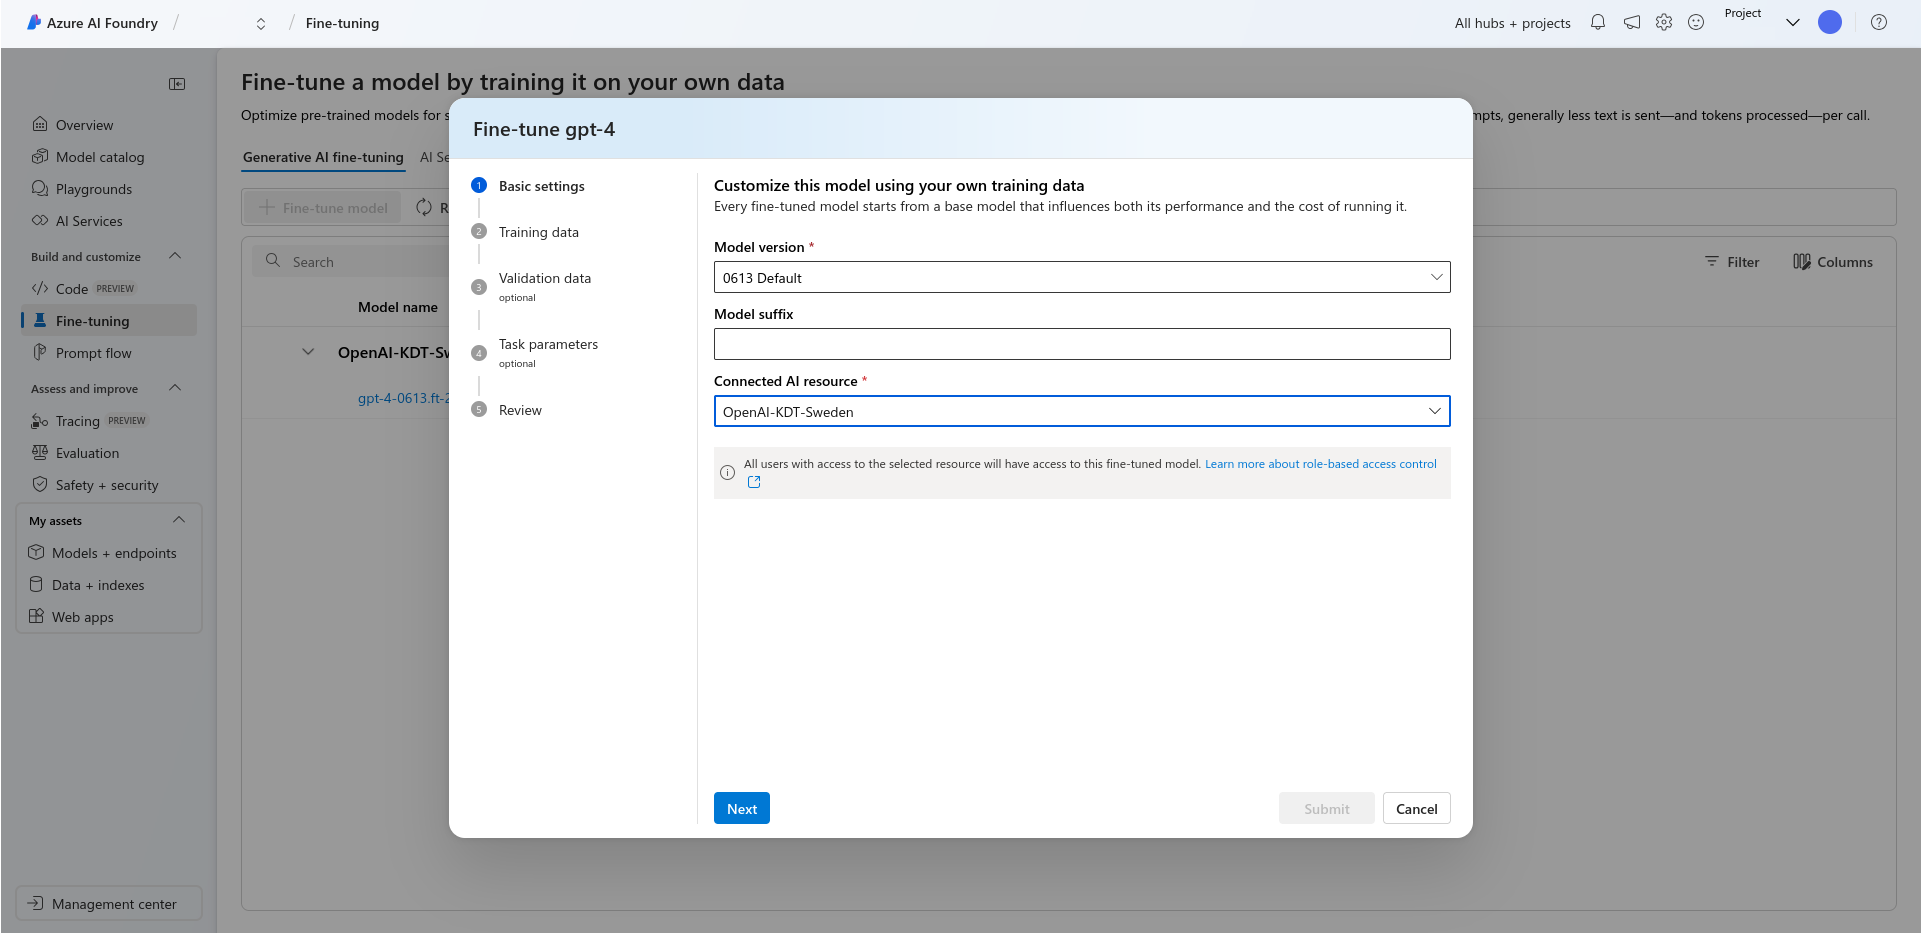The height and width of the screenshot is (933, 1922).
Task: Open All hubs + projects link
Action: 1512,23
